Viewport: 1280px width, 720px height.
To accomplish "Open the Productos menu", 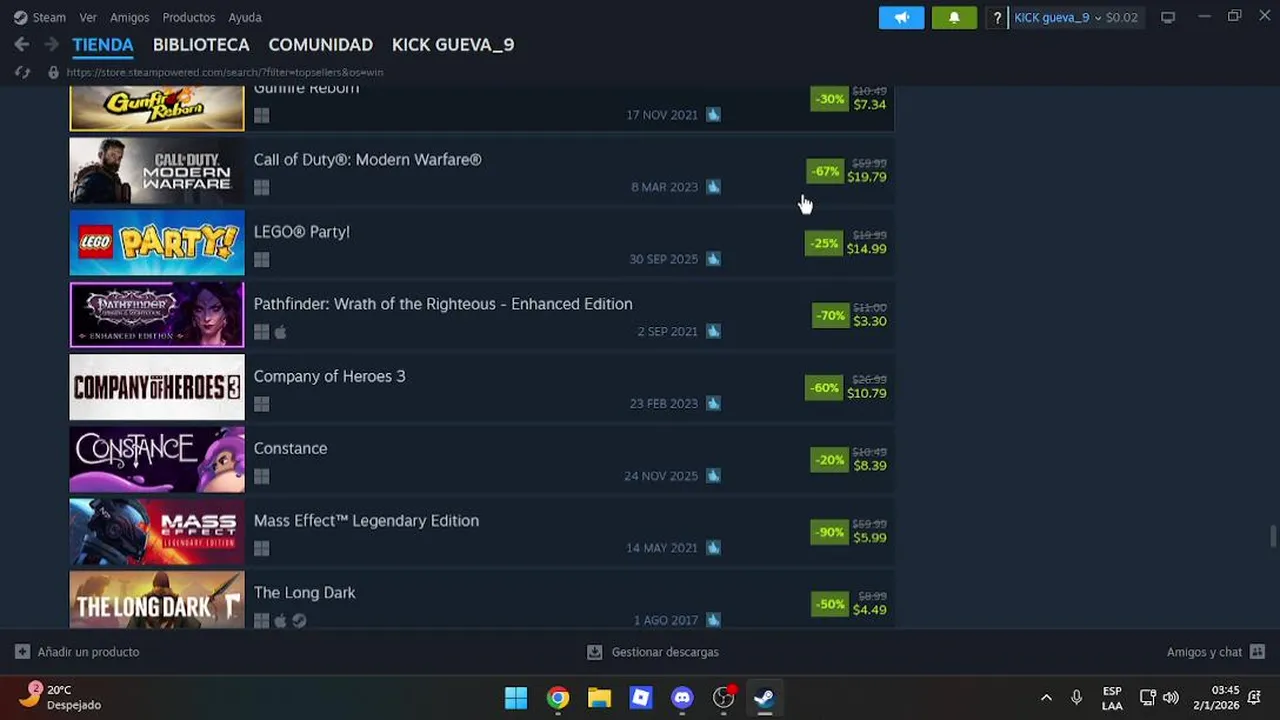I will pyautogui.click(x=189, y=17).
